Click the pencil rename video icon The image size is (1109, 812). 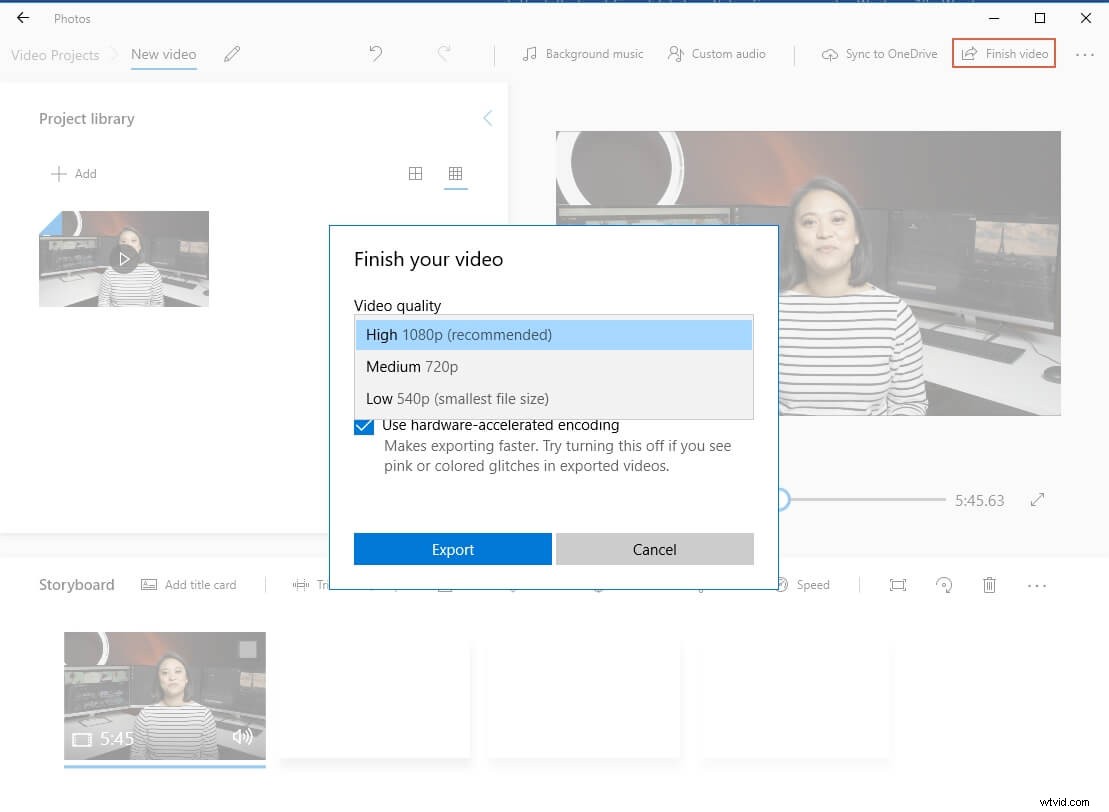point(232,54)
